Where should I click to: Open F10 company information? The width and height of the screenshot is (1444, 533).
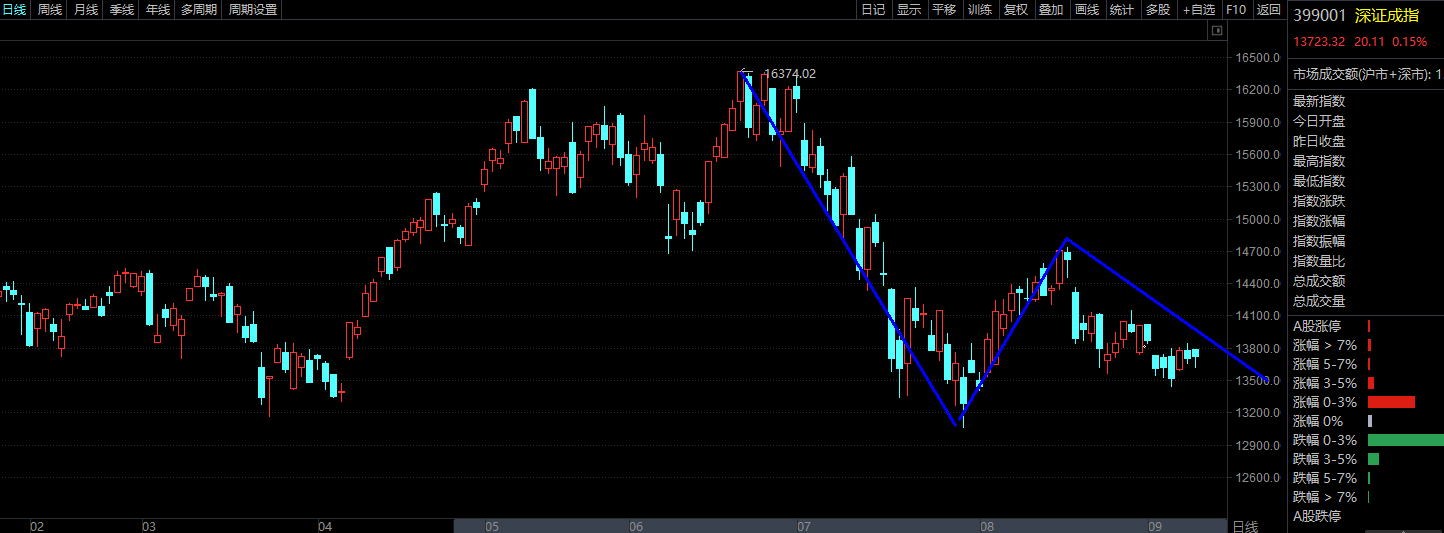click(1236, 9)
